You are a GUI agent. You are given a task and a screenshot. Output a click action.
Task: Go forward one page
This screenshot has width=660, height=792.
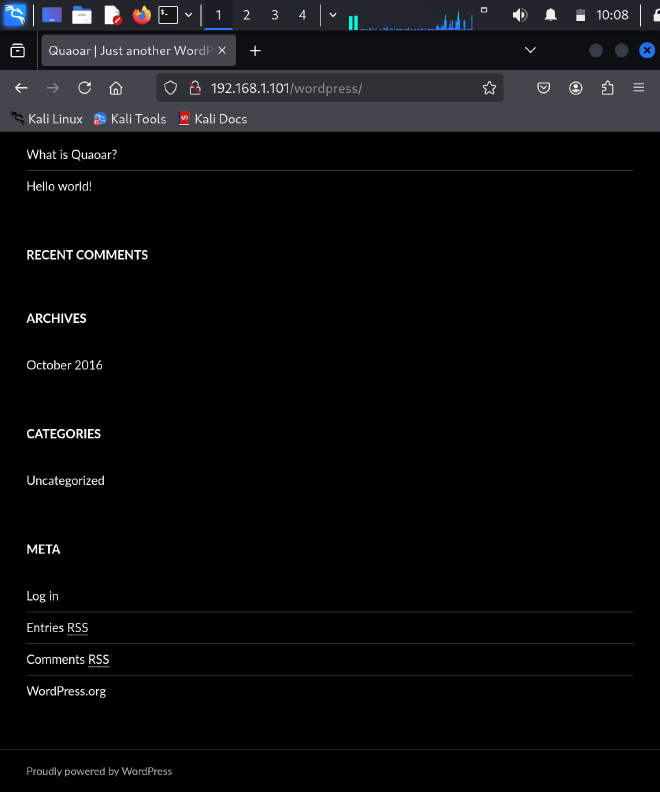pyautogui.click(x=53, y=88)
